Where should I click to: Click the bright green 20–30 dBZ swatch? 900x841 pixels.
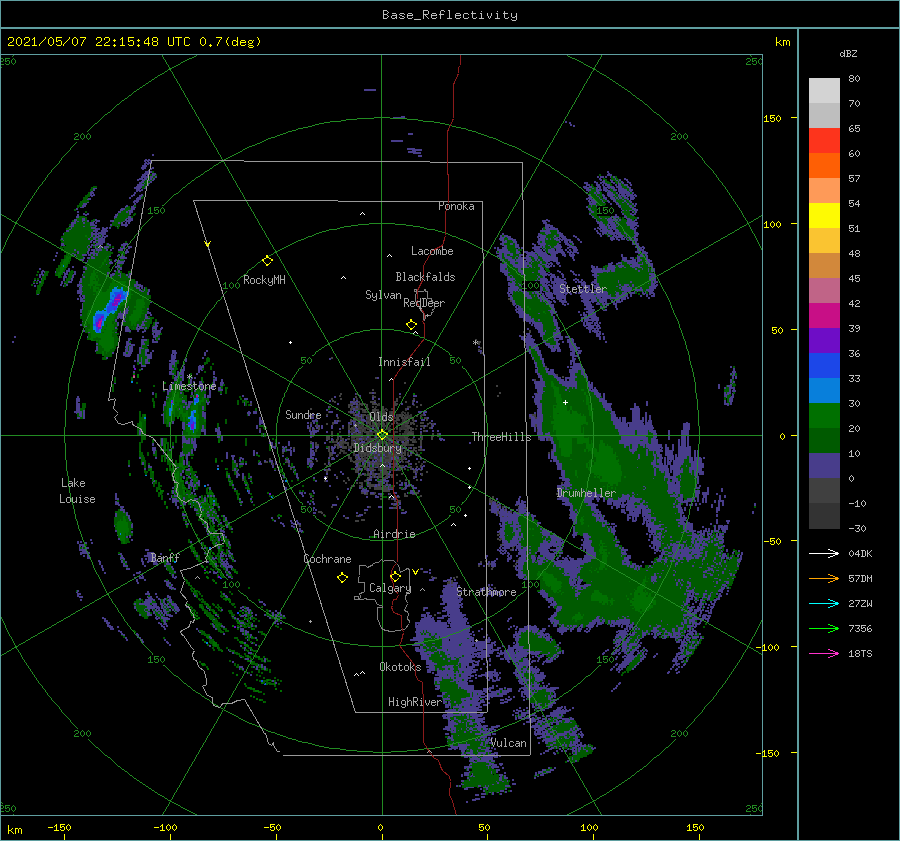click(x=824, y=416)
